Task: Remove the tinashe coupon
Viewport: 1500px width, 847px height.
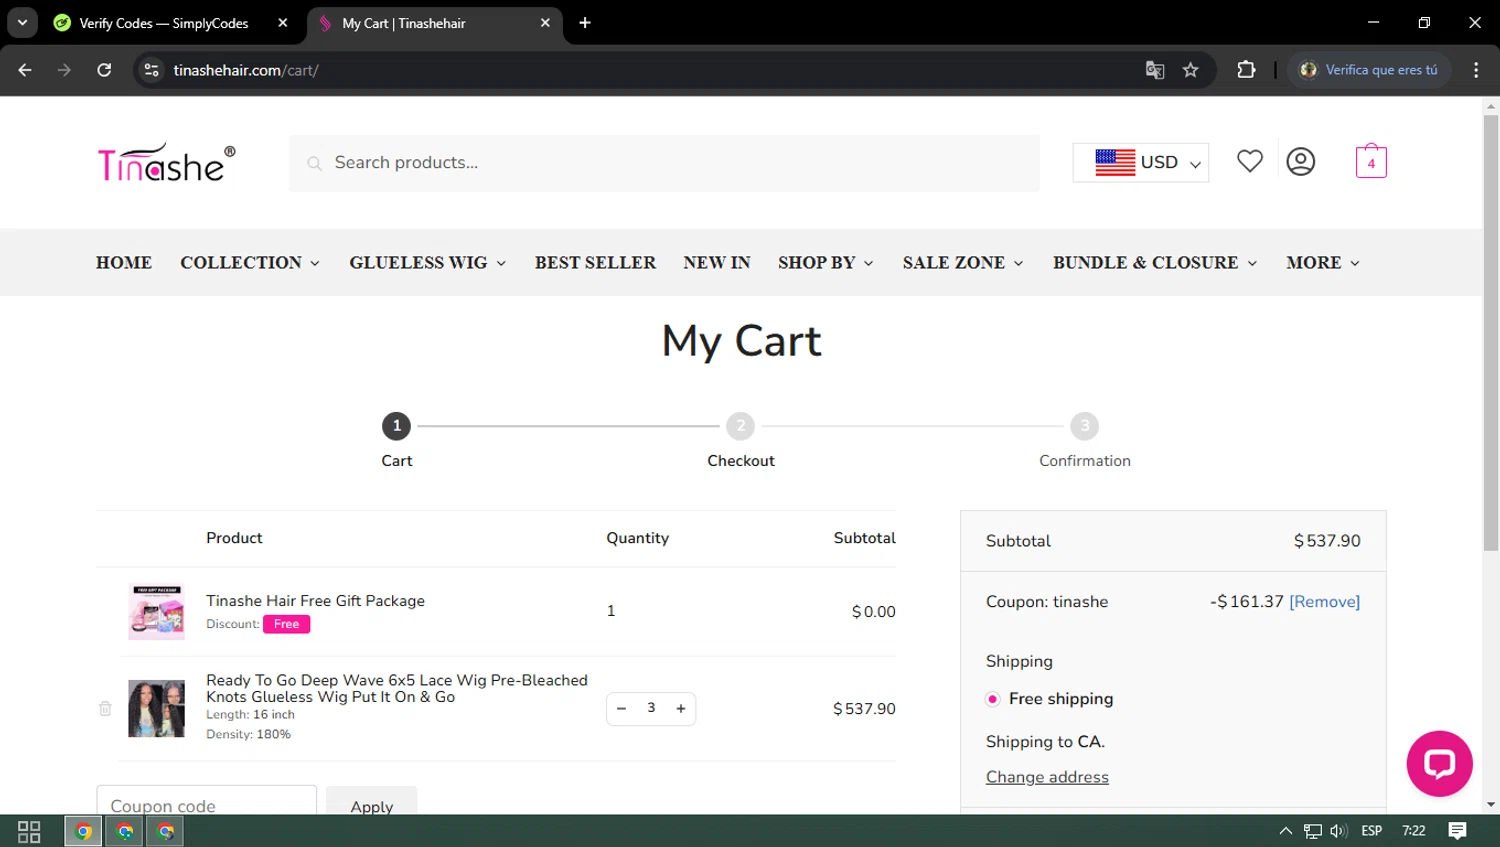Action: pyautogui.click(x=1324, y=602)
